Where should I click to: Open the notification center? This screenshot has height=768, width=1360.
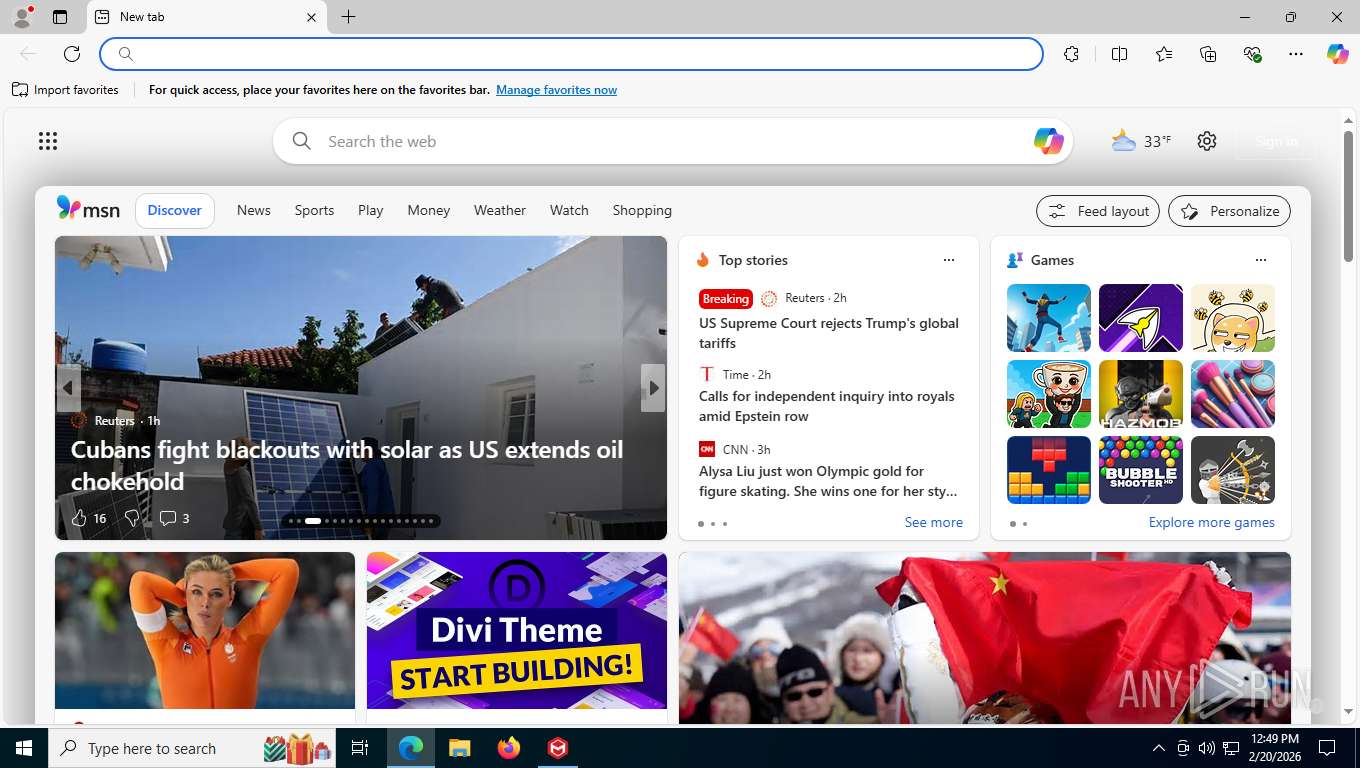(x=1327, y=748)
